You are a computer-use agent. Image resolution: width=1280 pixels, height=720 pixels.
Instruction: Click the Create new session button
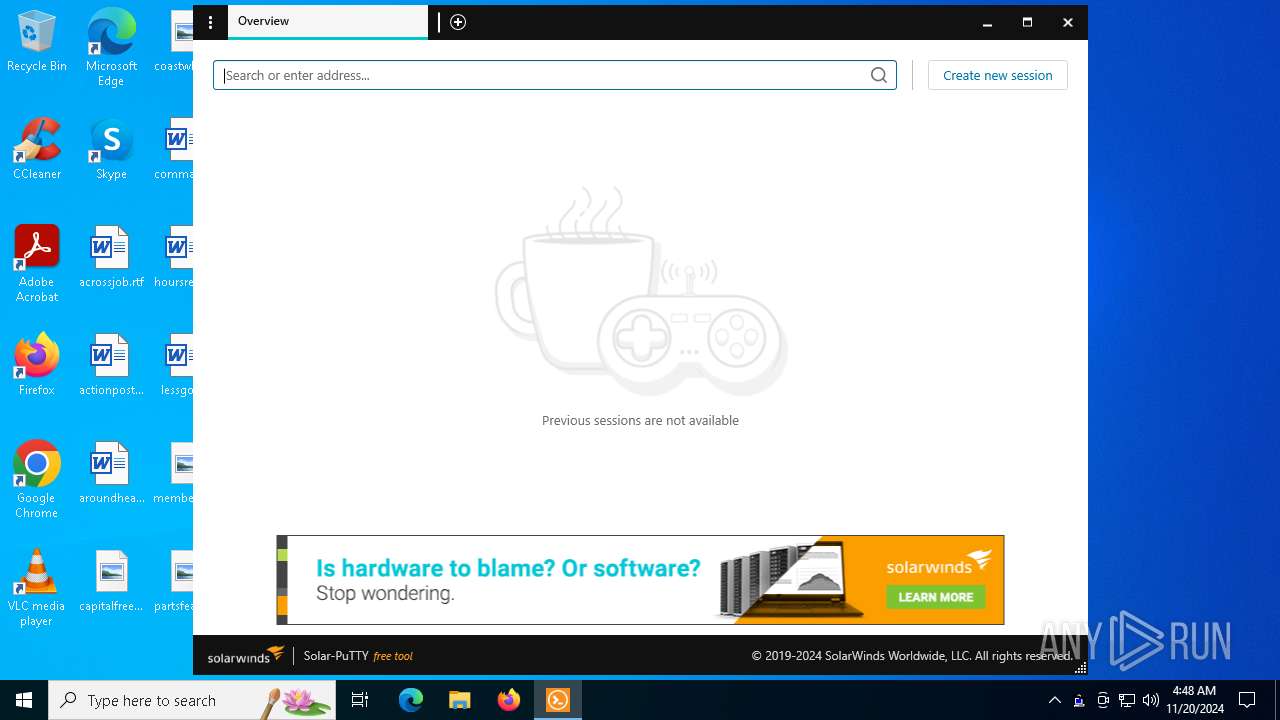tap(998, 75)
